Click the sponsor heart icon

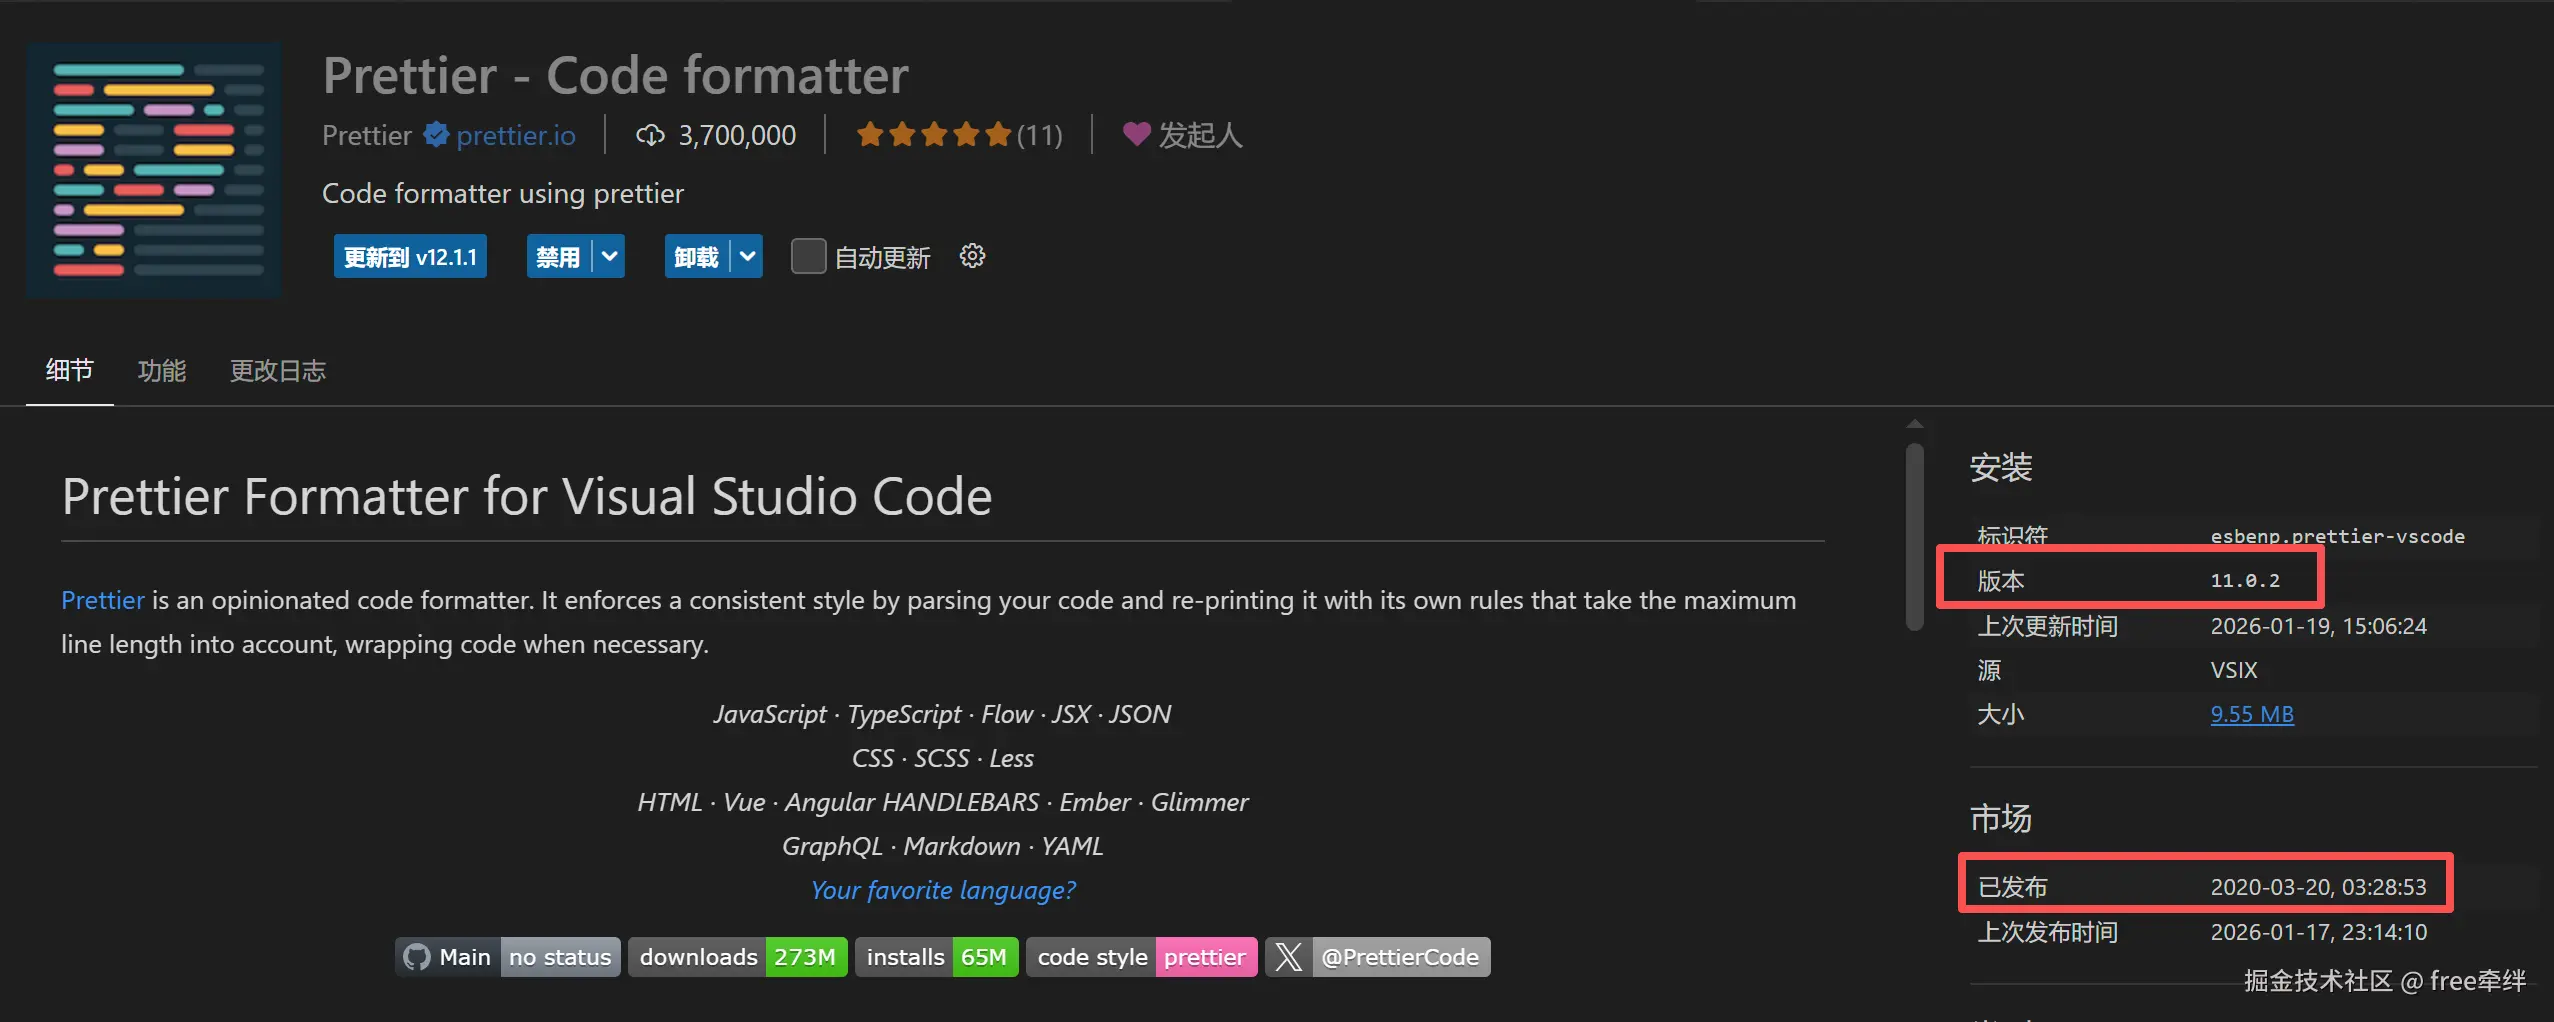click(1136, 134)
